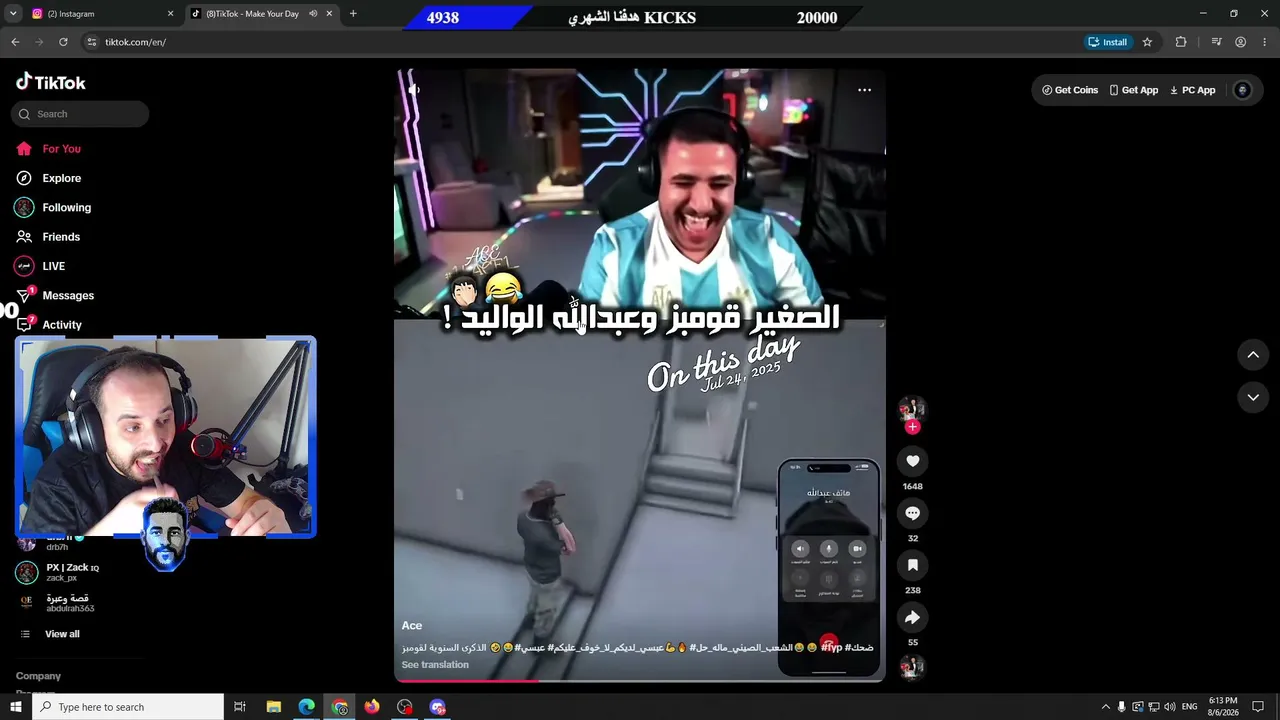Viewport: 1280px width, 720px height.
Task: Click the Company footer link
Action: coord(38,676)
